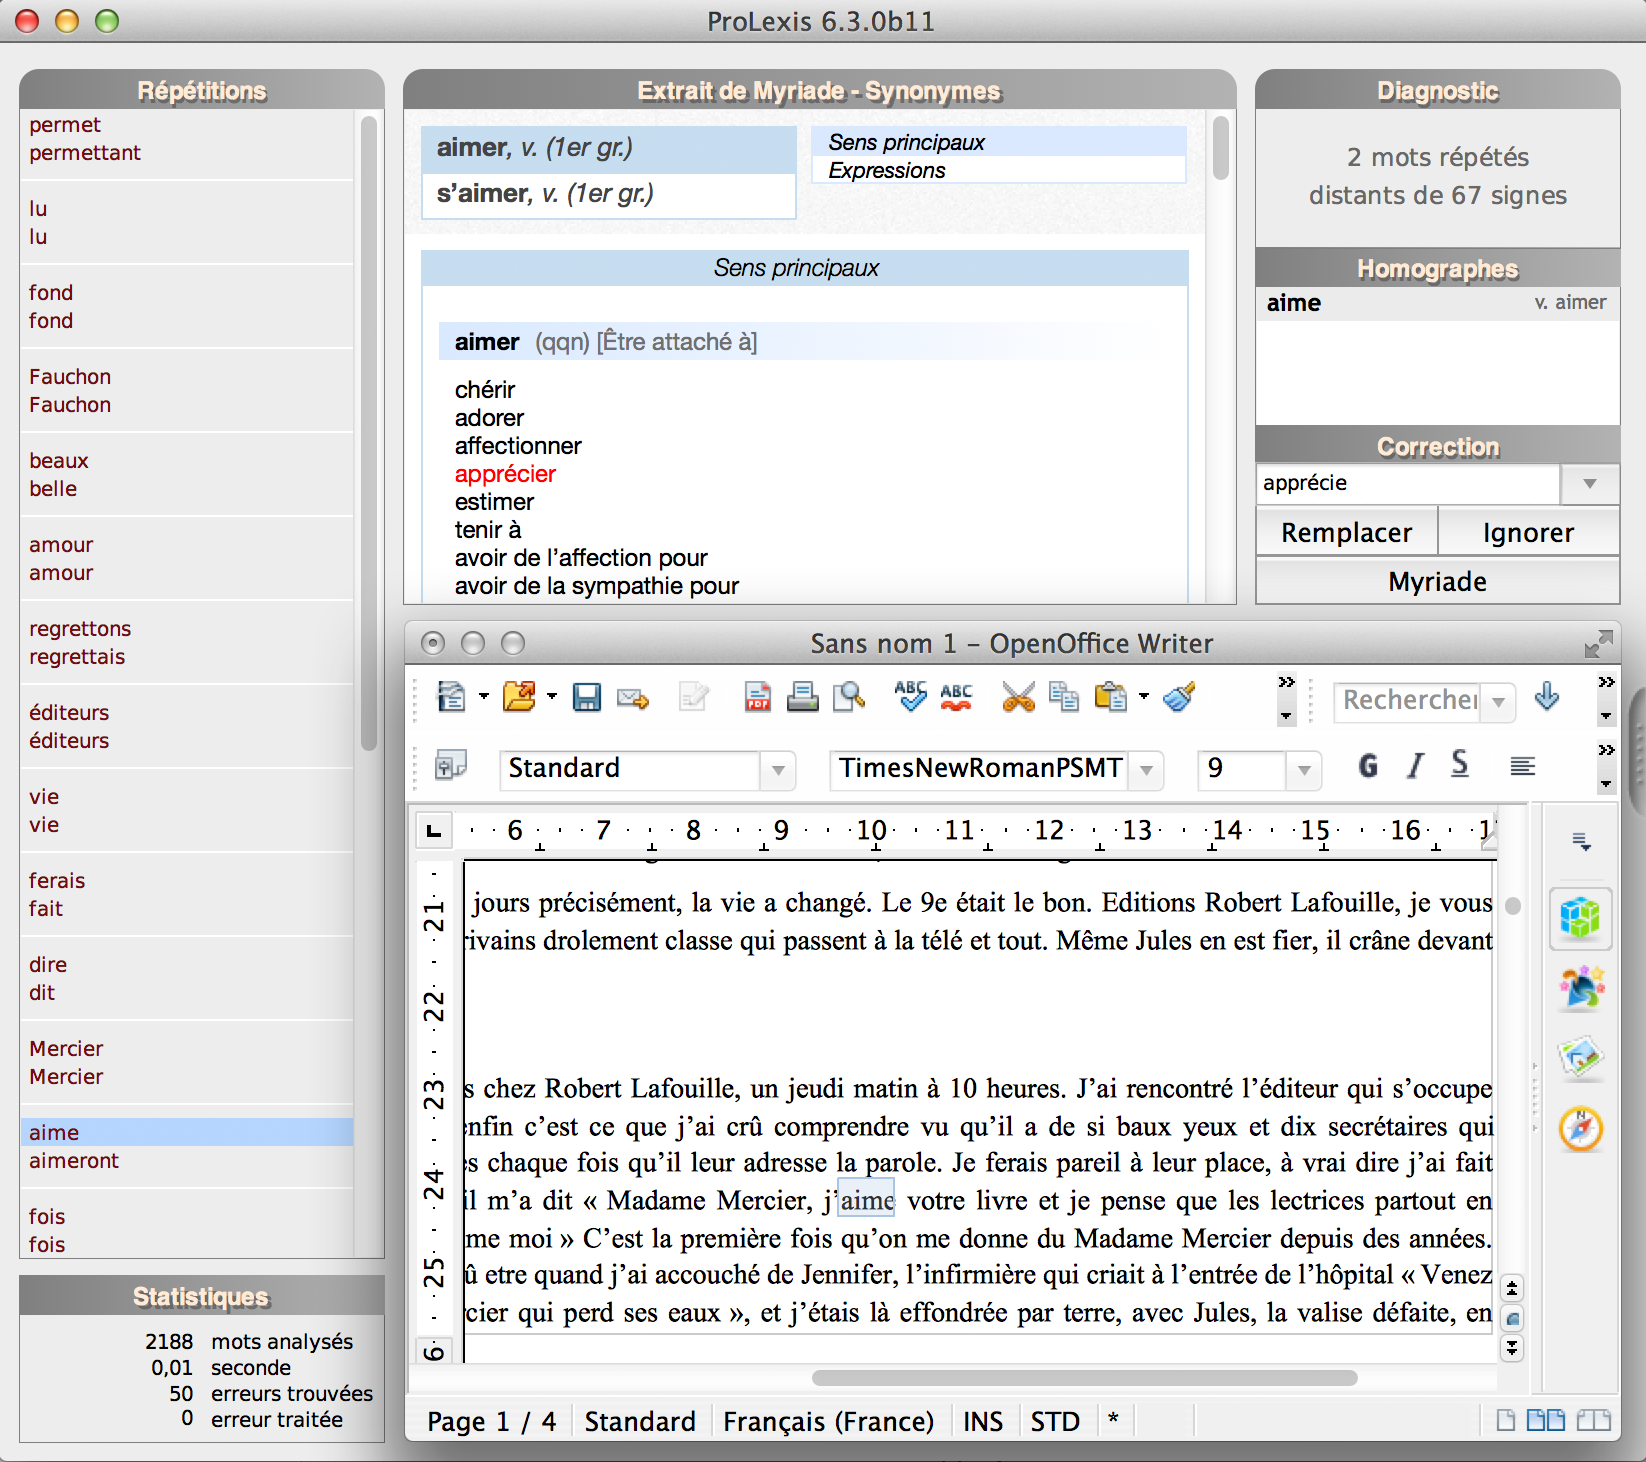
Task: Toggle Bold (G) formatting
Action: pyautogui.click(x=1368, y=766)
